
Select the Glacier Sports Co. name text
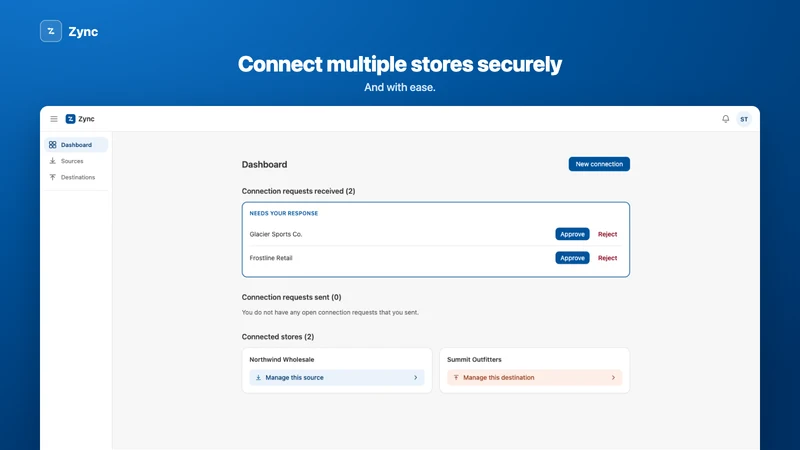(276, 234)
